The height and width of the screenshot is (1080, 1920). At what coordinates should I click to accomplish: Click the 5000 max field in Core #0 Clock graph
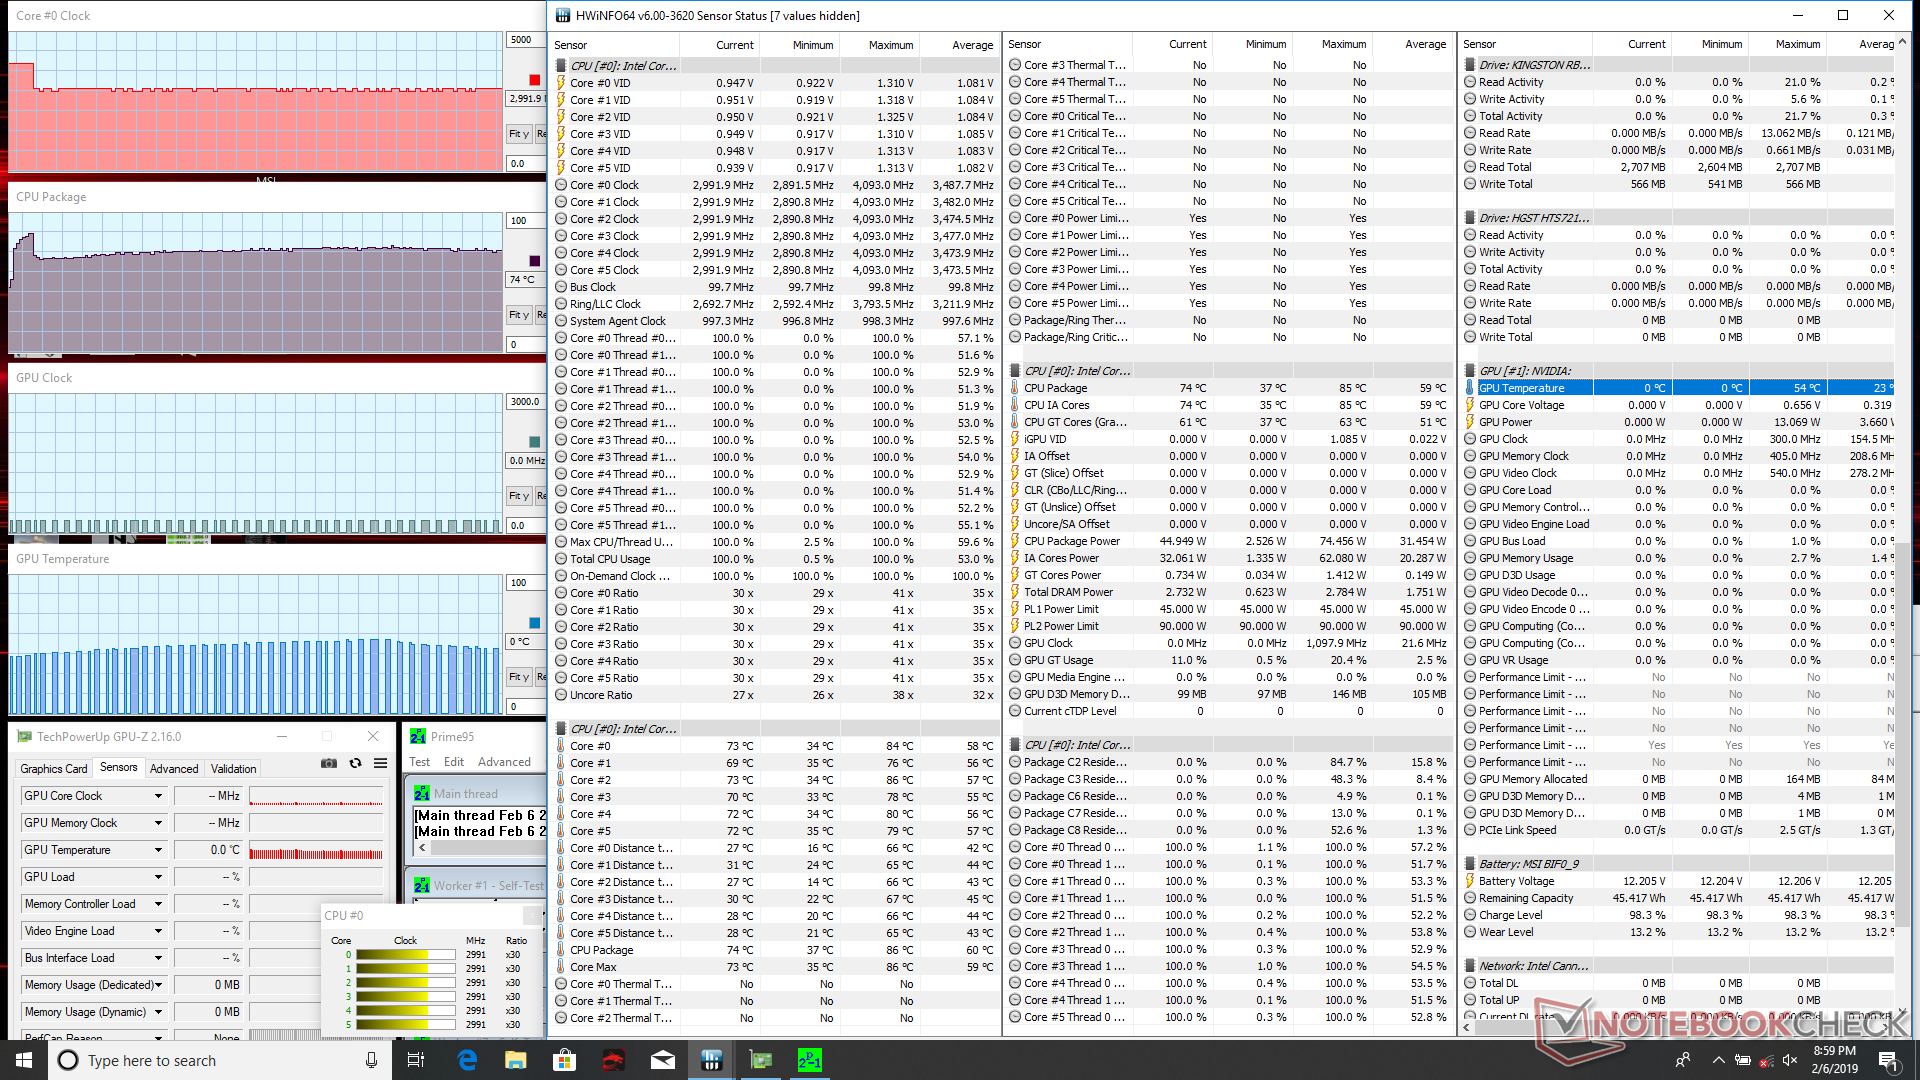coord(525,40)
